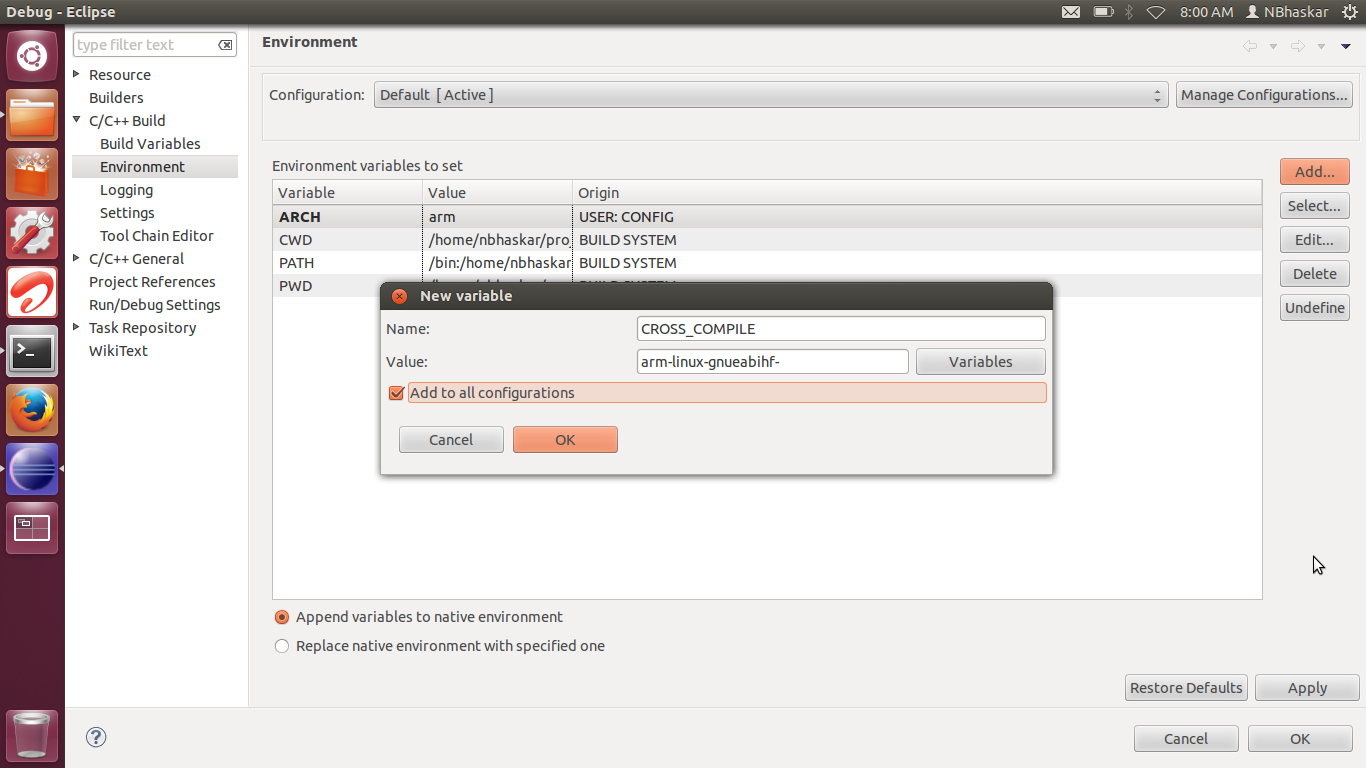
Task: Focus the Value field with arm-linux-gnueabihf-
Action: 773,362
